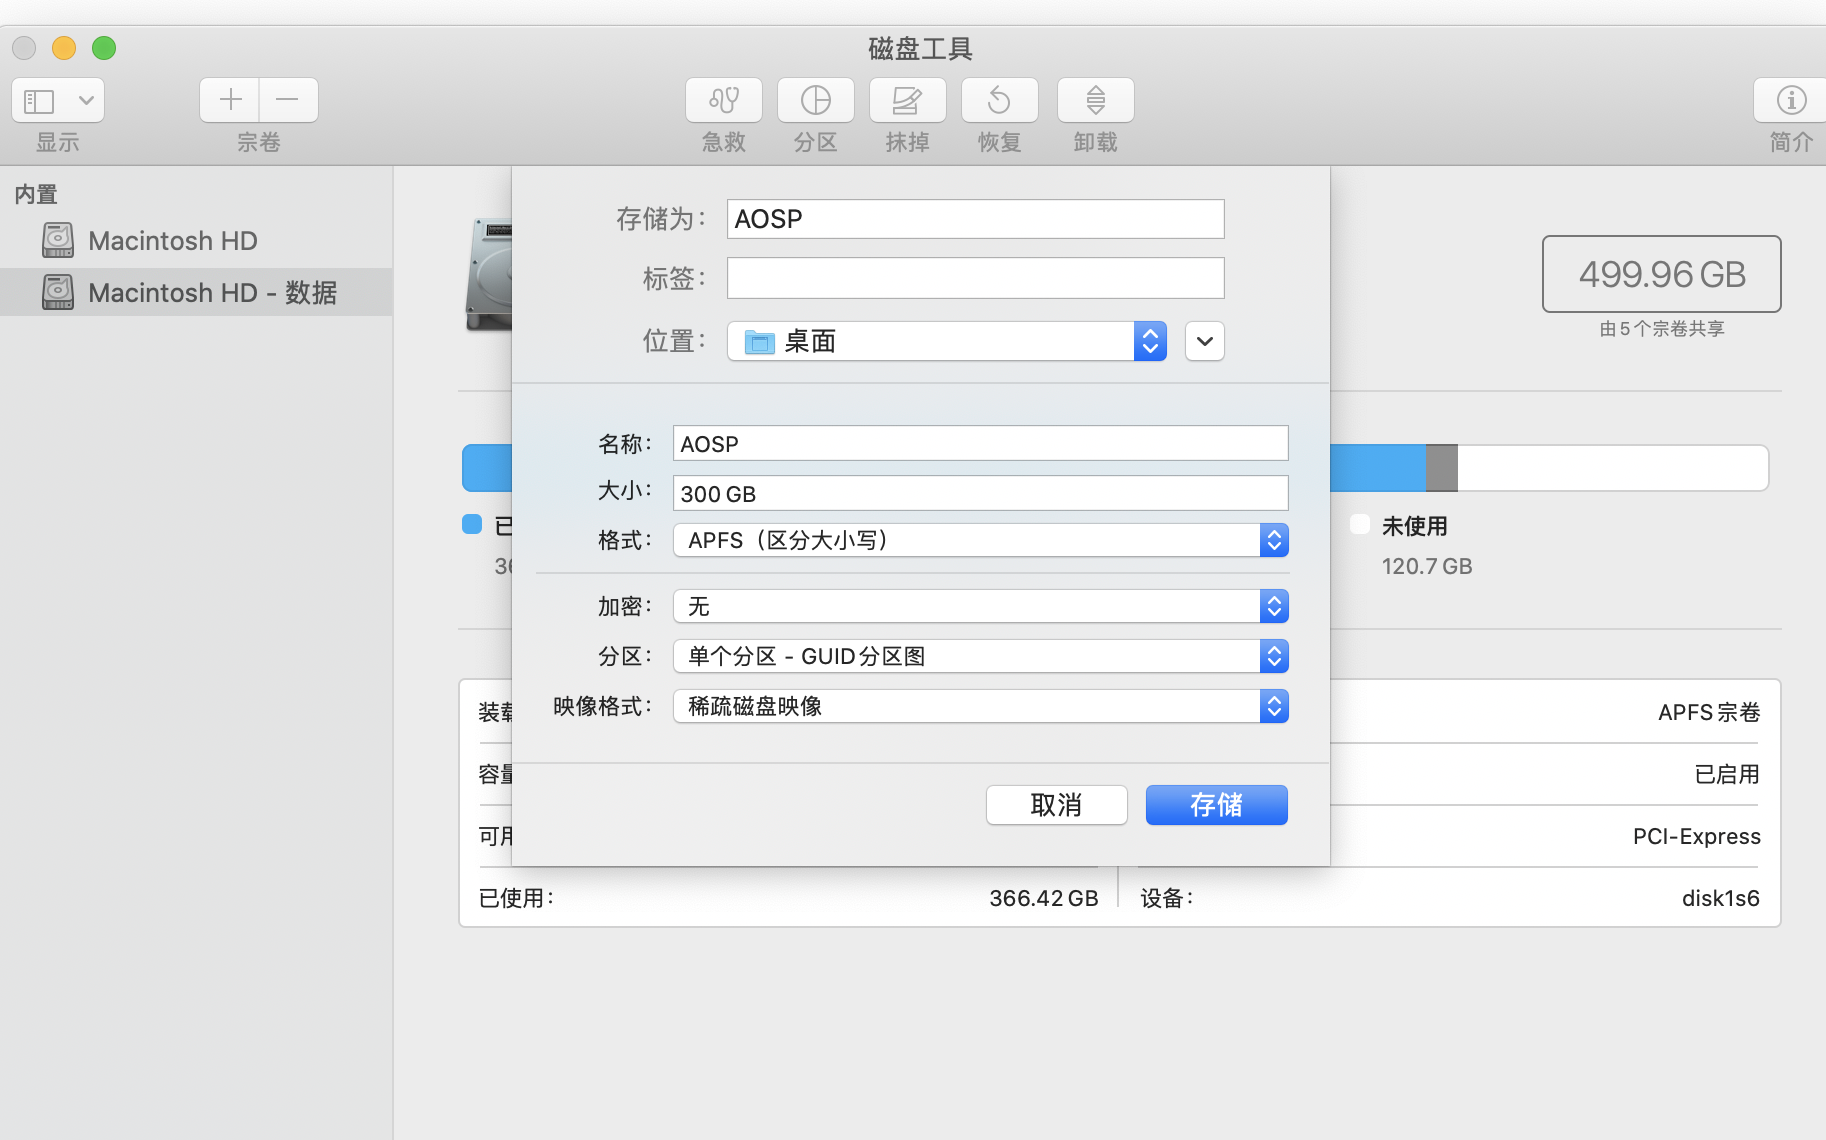Click the blue used-space swatch in the legend
This screenshot has height=1140, width=1826.
pyautogui.click(x=472, y=524)
